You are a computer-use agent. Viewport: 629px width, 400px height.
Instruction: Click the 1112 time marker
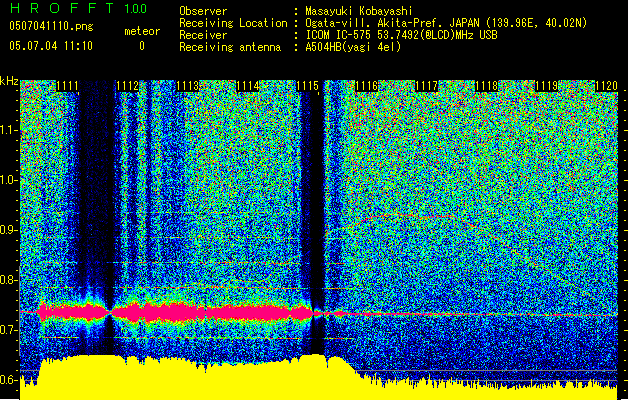tap(128, 86)
